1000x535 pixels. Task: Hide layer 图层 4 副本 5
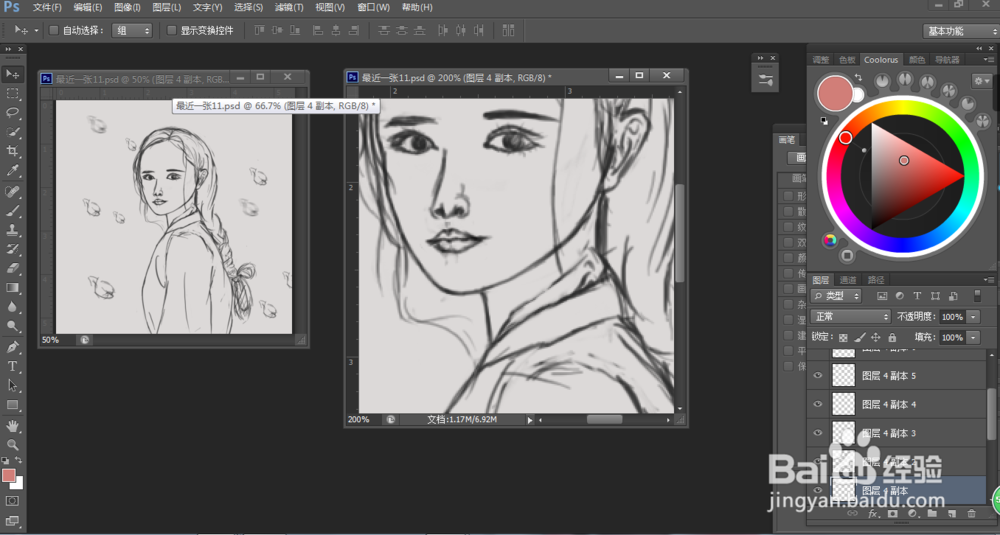point(818,376)
